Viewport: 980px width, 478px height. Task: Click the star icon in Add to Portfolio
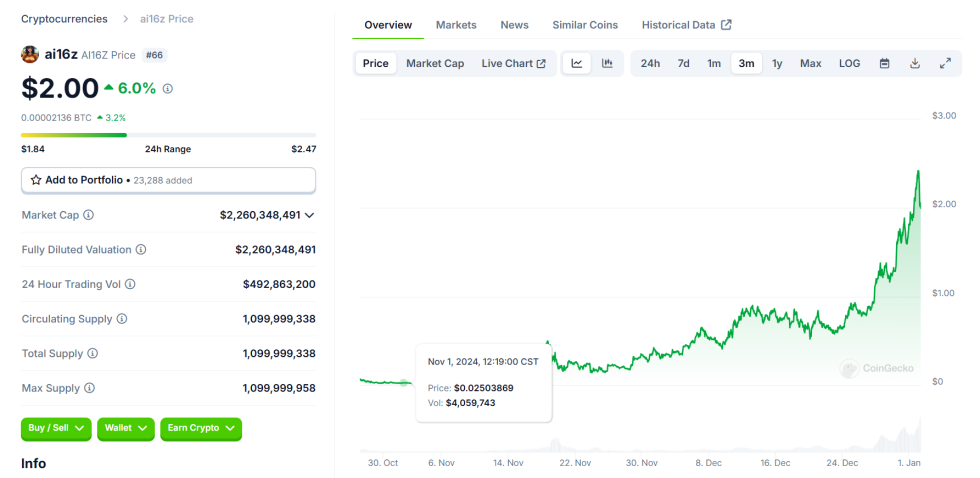(36, 180)
